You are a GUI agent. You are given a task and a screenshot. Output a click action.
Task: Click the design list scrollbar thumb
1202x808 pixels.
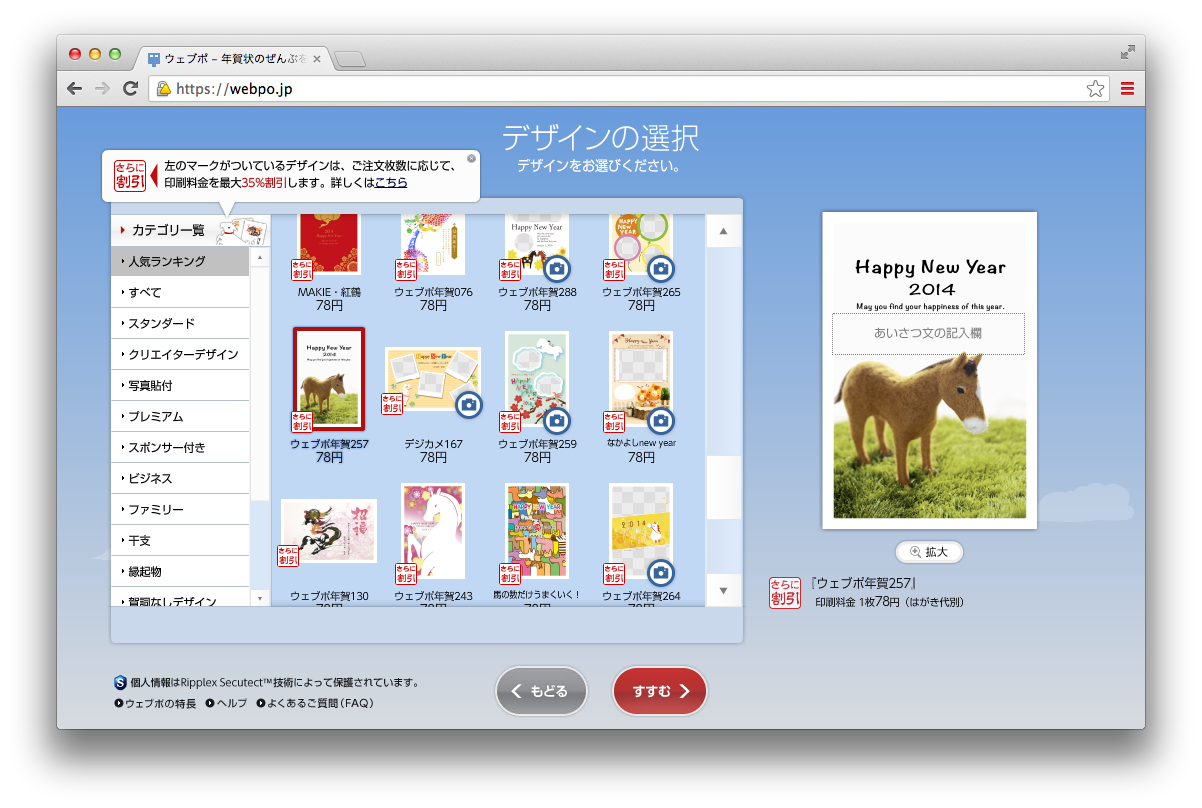[x=724, y=487]
